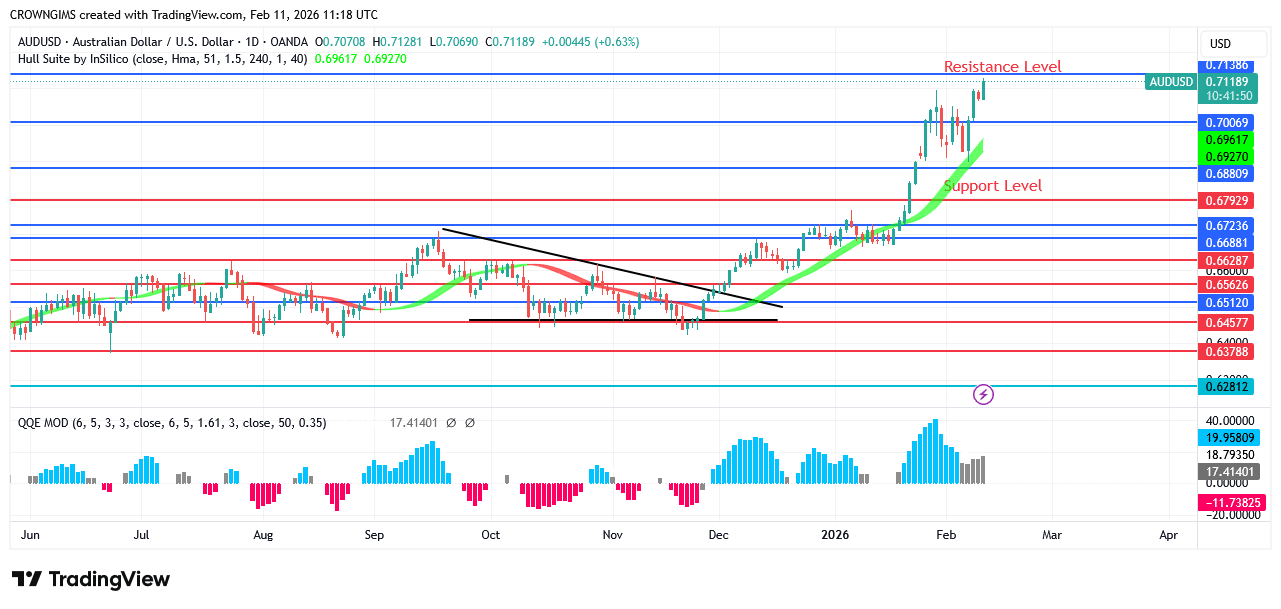This screenshot has width=1281, height=609.
Task: Click the 0.67236 price level label
Action: [x=1226, y=226]
